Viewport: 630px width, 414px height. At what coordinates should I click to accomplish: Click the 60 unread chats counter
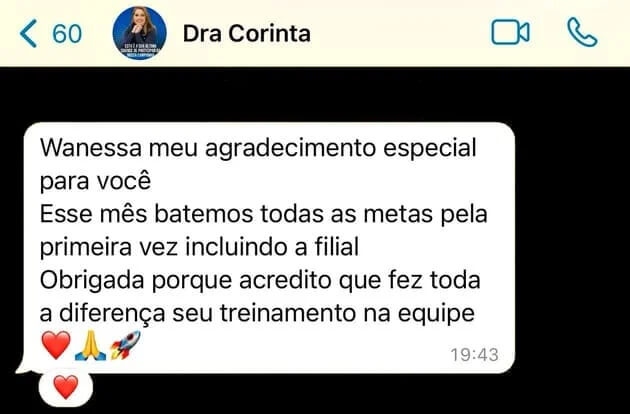tap(67, 34)
